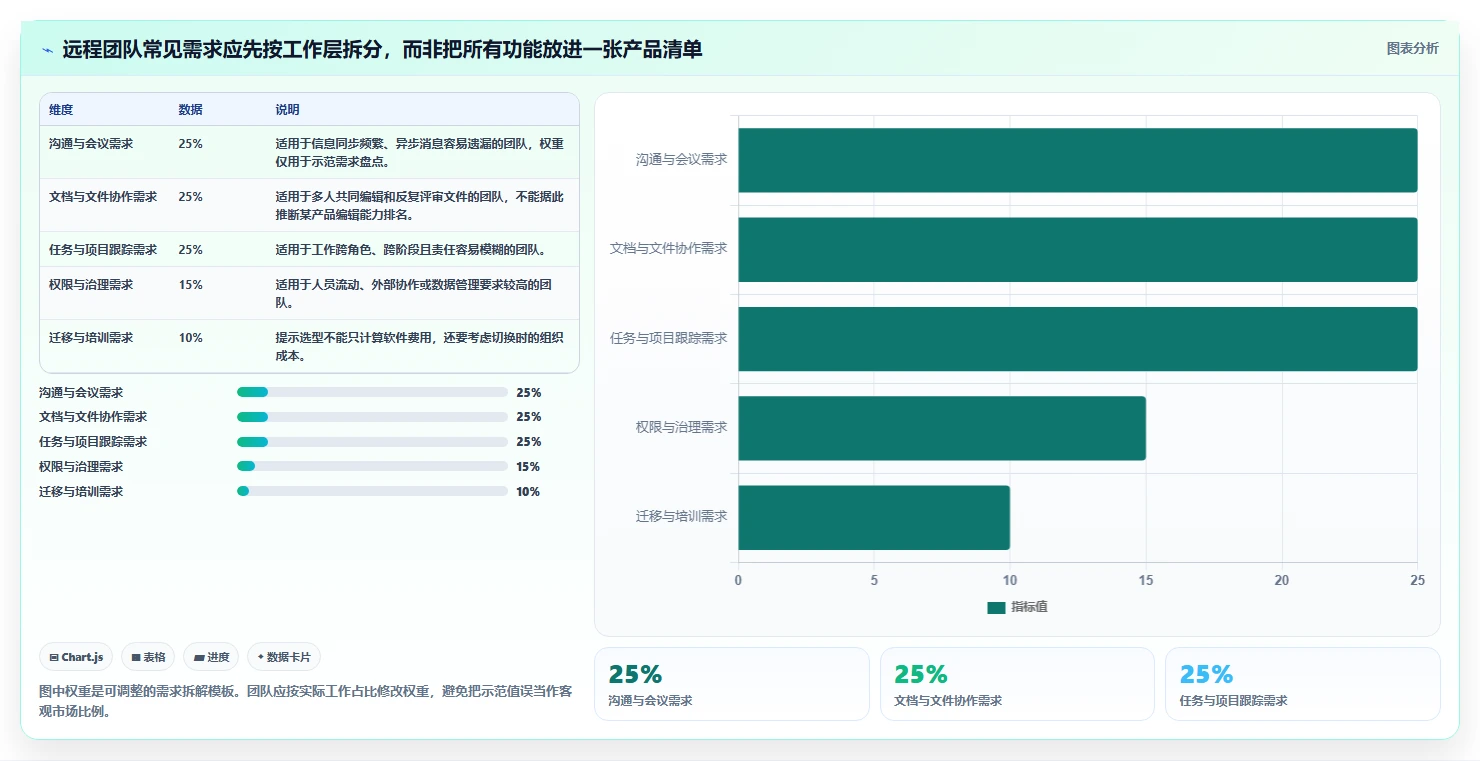Select 任务与项目跟踪需求 cell in table
This screenshot has width=1480, height=761.
coord(103,250)
